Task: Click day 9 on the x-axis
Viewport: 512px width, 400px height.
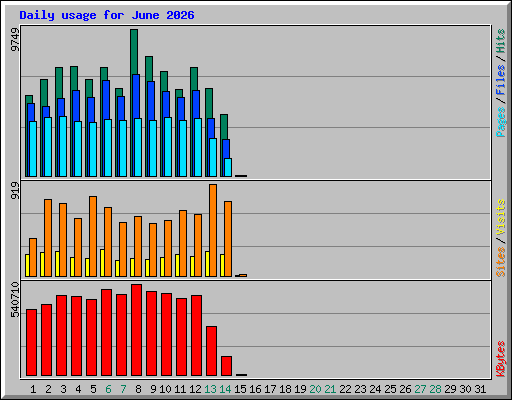Action: [x=153, y=389]
